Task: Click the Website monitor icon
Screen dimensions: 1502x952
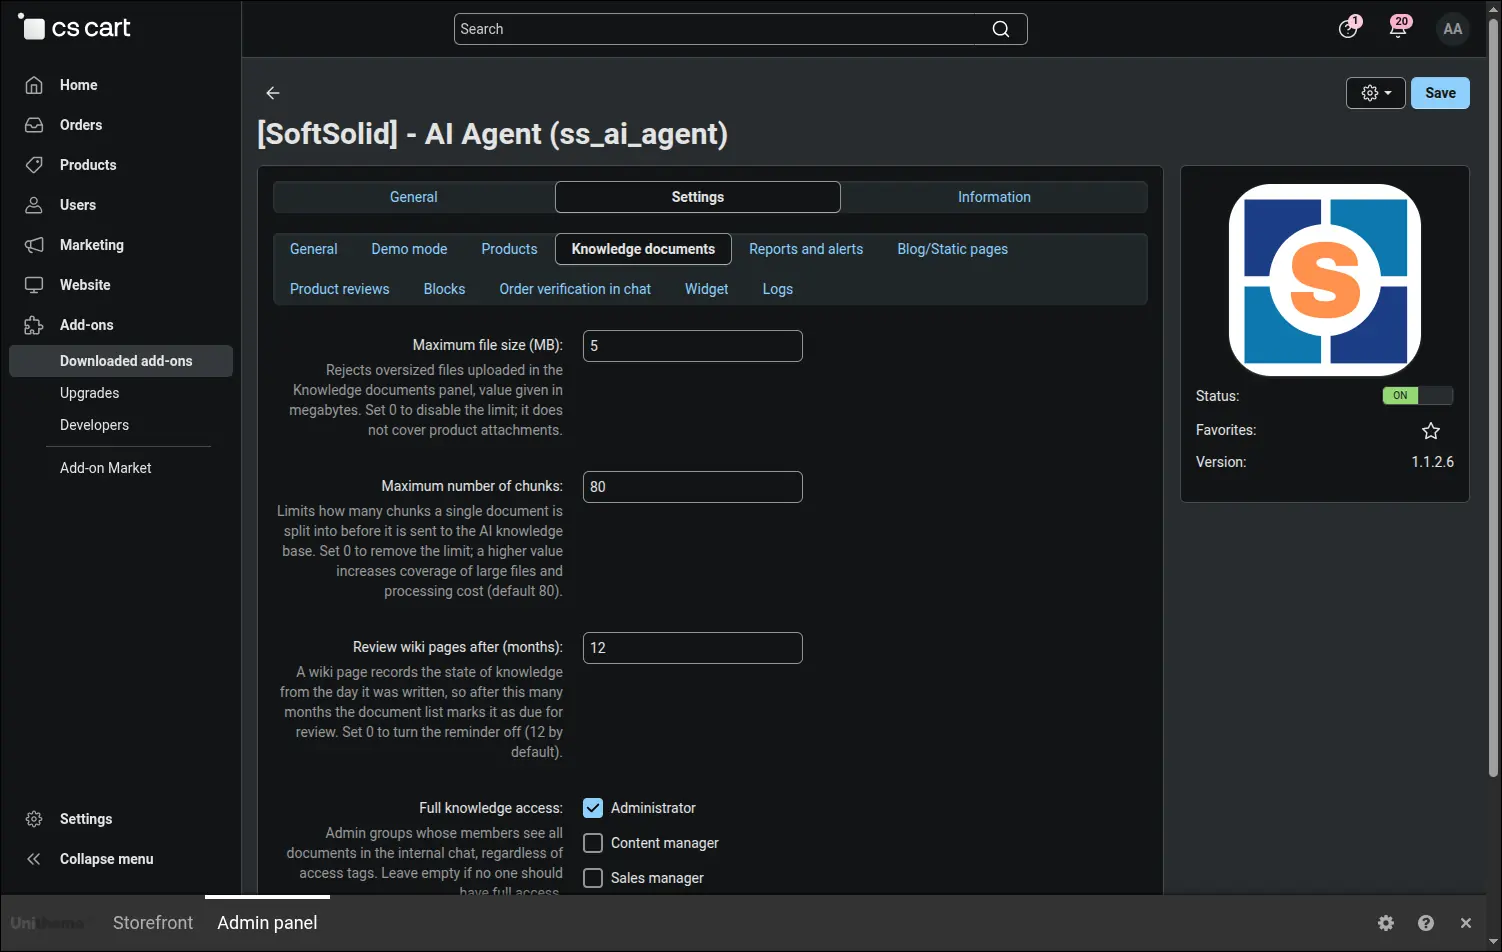Action: pos(34,285)
